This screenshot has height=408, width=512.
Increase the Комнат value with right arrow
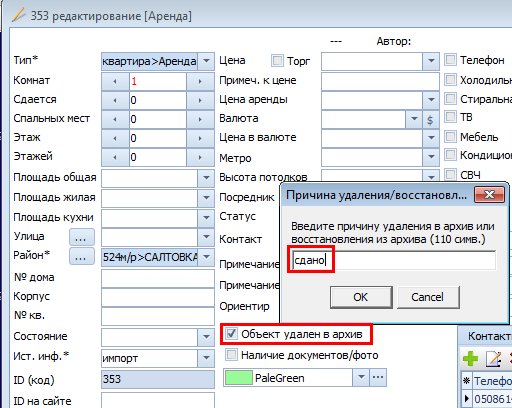[200, 81]
